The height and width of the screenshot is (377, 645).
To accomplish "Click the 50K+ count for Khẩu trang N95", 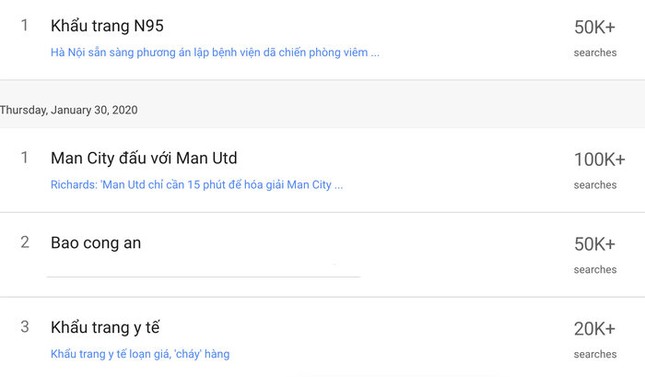I will (594, 27).
